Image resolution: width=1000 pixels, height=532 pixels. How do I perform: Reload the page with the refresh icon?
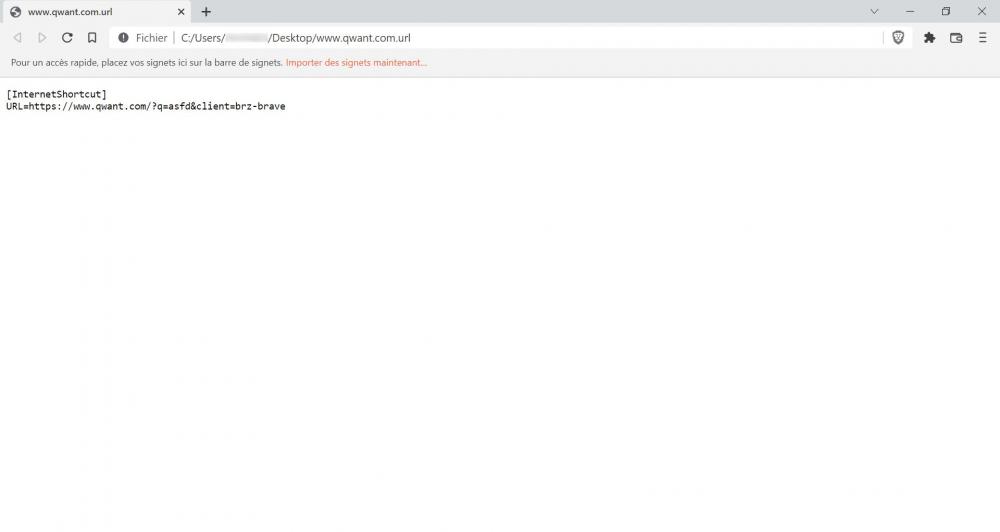(67, 38)
